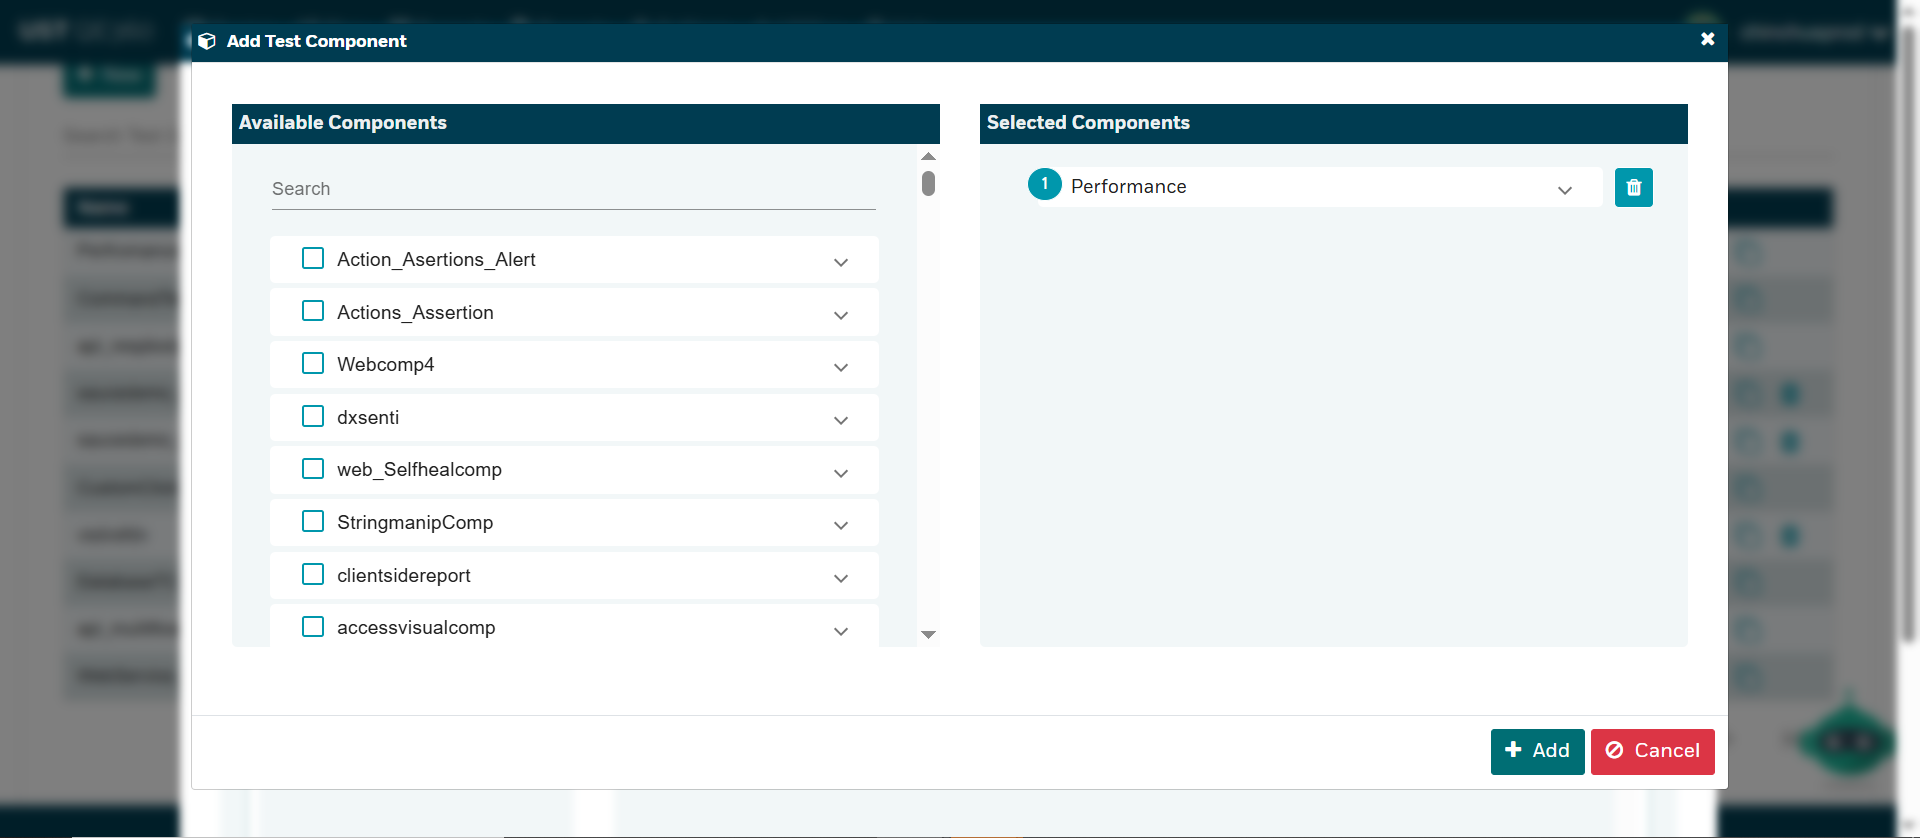The width and height of the screenshot is (1920, 838).
Task: Expand the StringmanipComp component chevron
Action: [841, 525]
